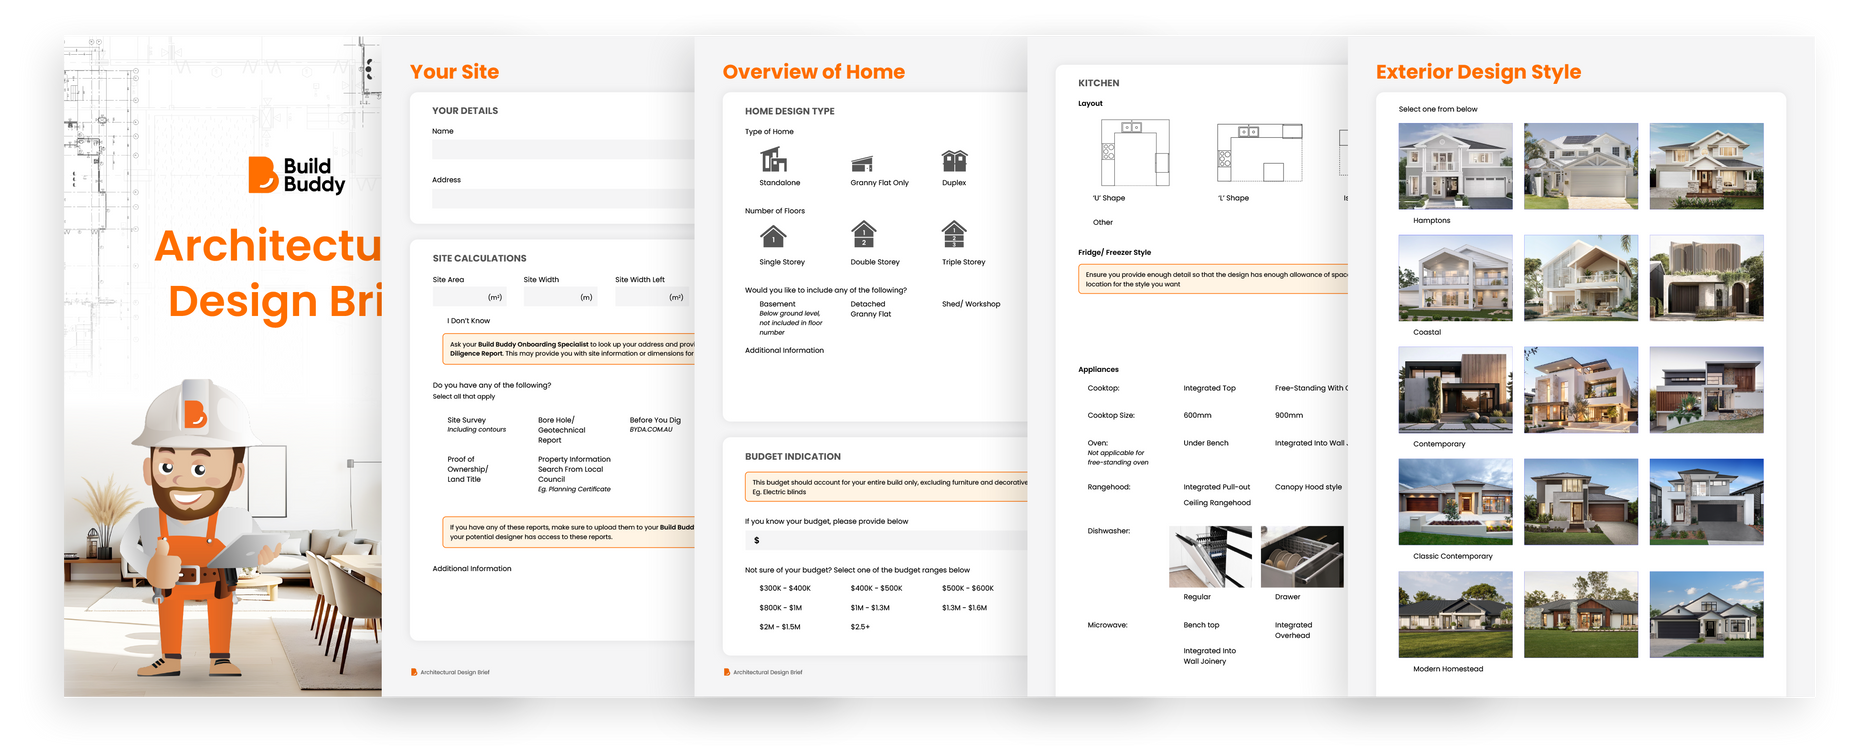
Task: Select the right house photo in the Coastal row
Action: tap(1706, 278)
